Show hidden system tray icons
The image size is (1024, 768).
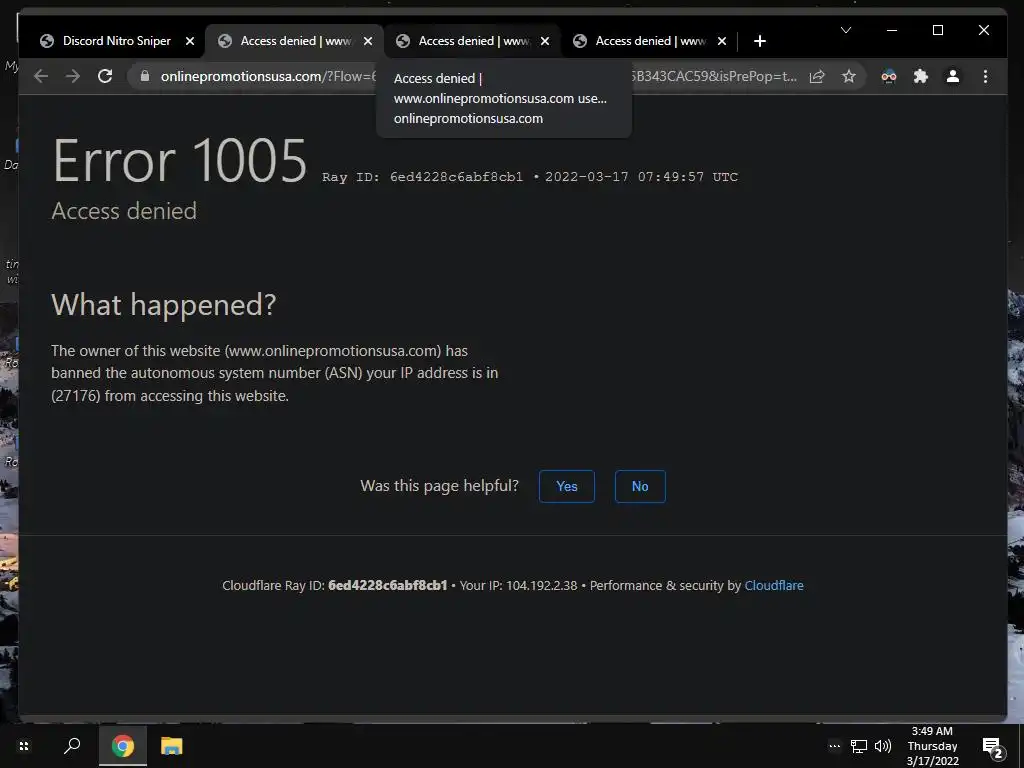(835, 746)
